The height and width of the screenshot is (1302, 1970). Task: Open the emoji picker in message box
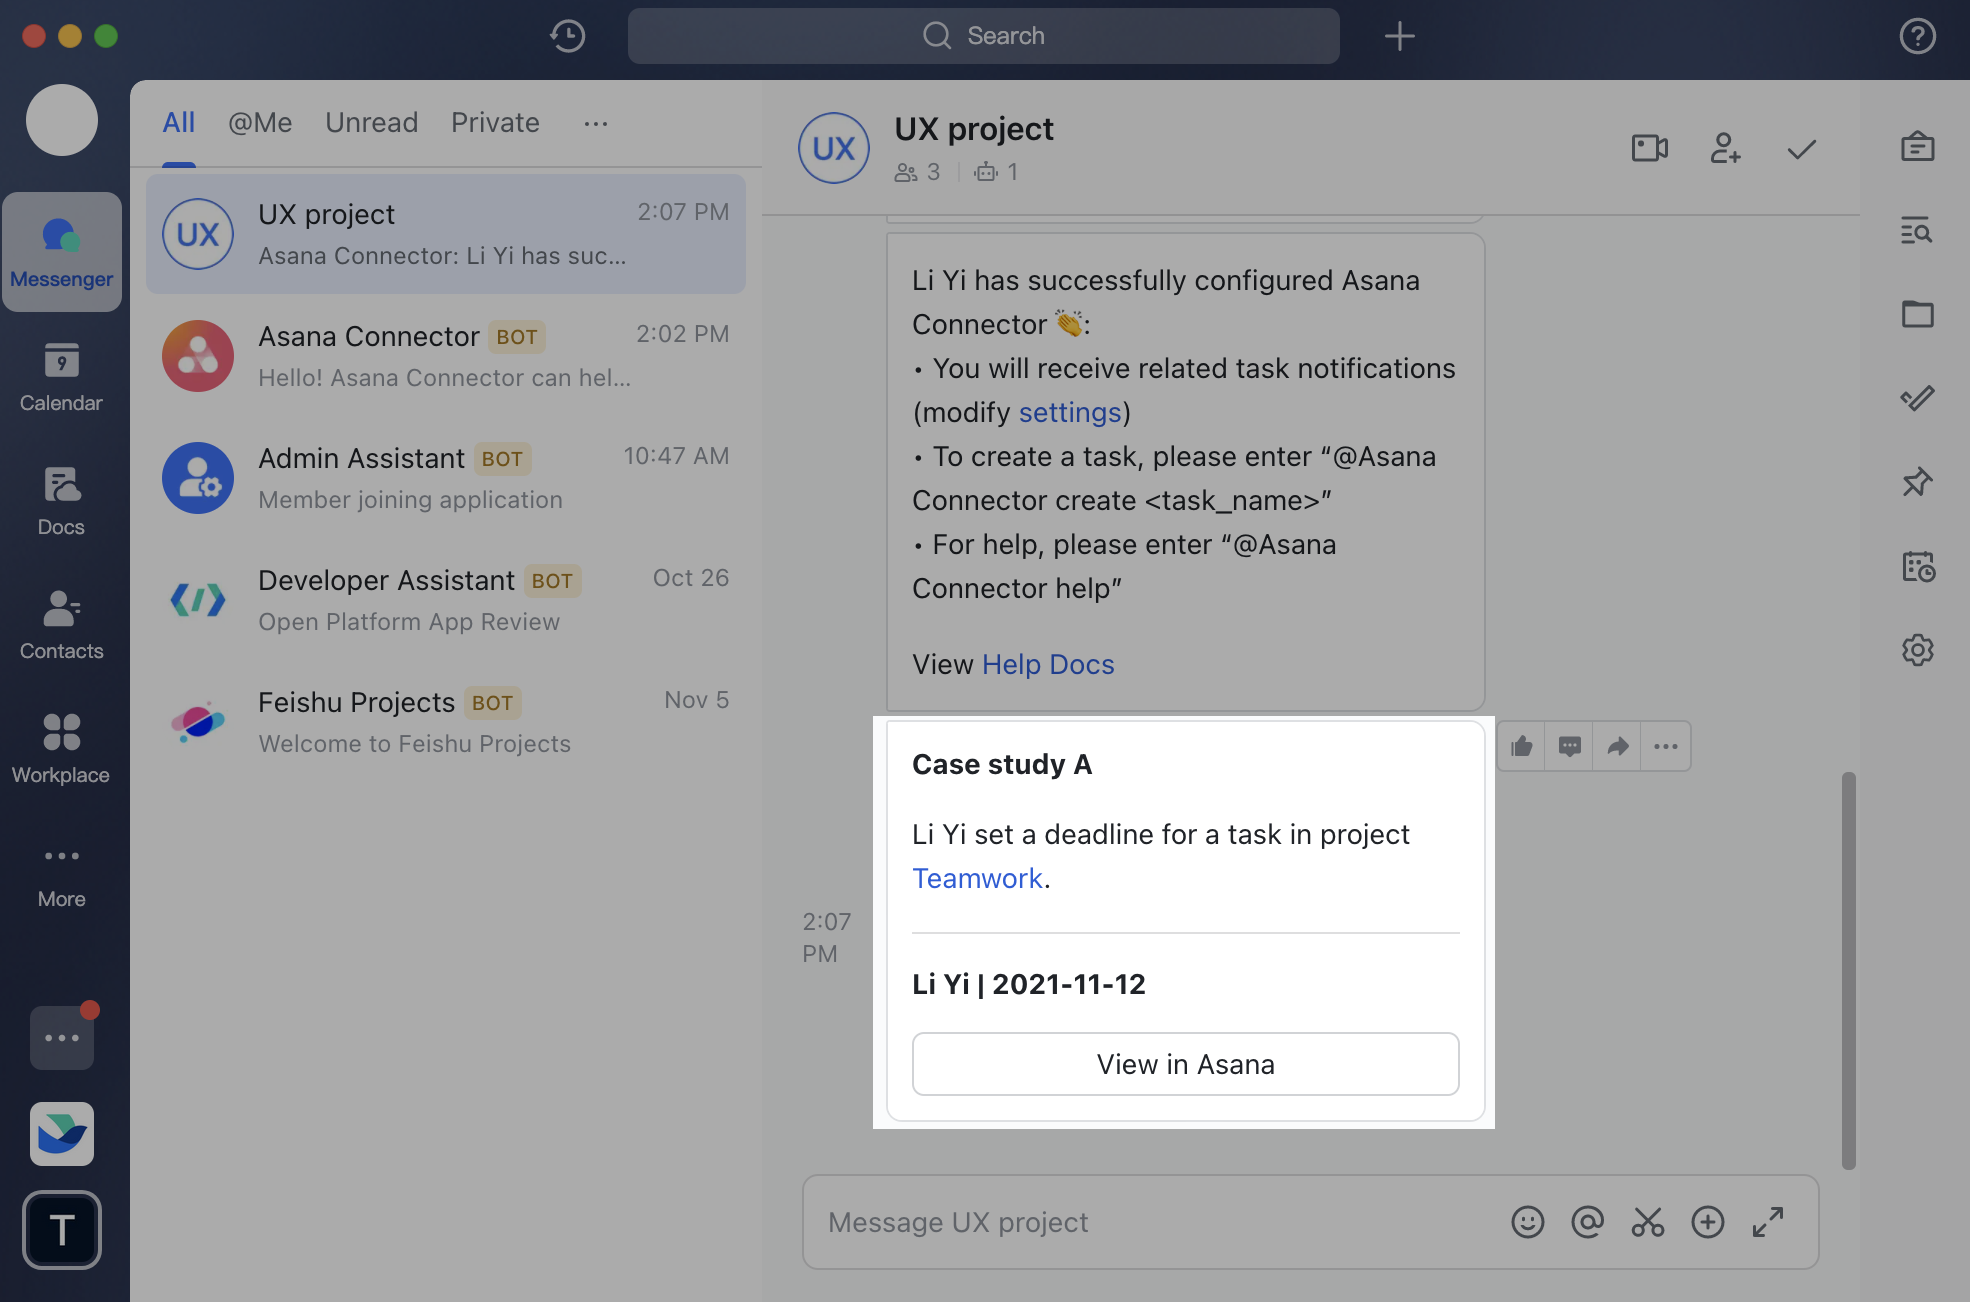coord(1527,1222)
